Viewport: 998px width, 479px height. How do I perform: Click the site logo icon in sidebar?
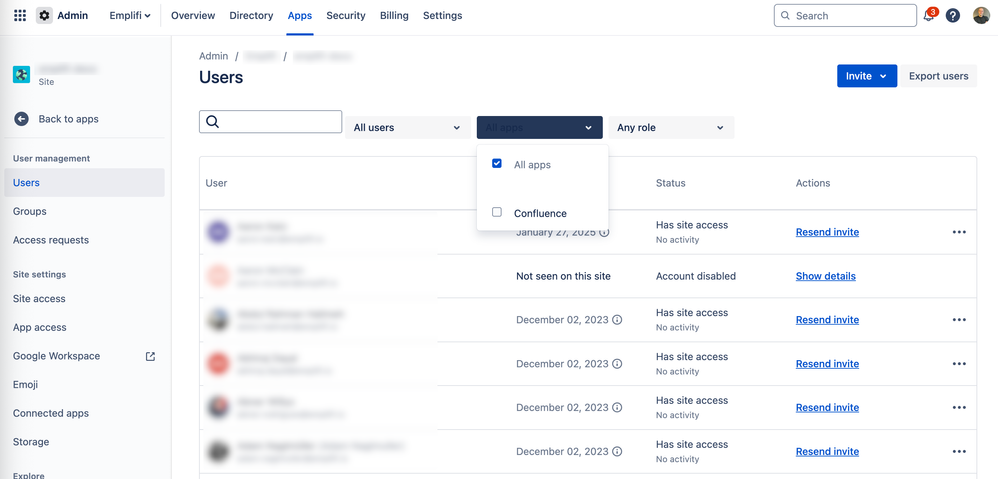21,74
